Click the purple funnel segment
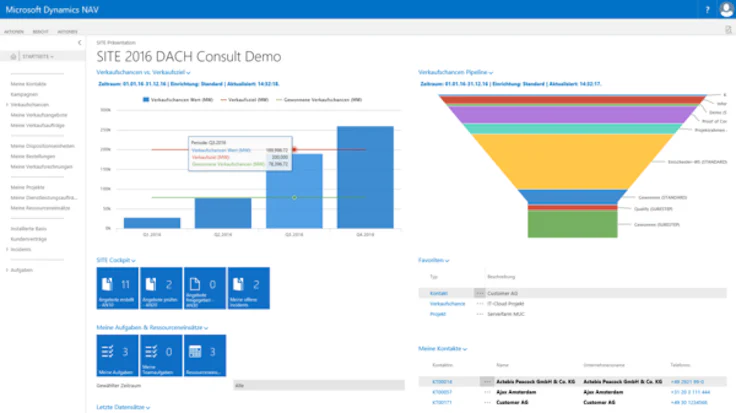736x413 pixels. pos(572,115)
